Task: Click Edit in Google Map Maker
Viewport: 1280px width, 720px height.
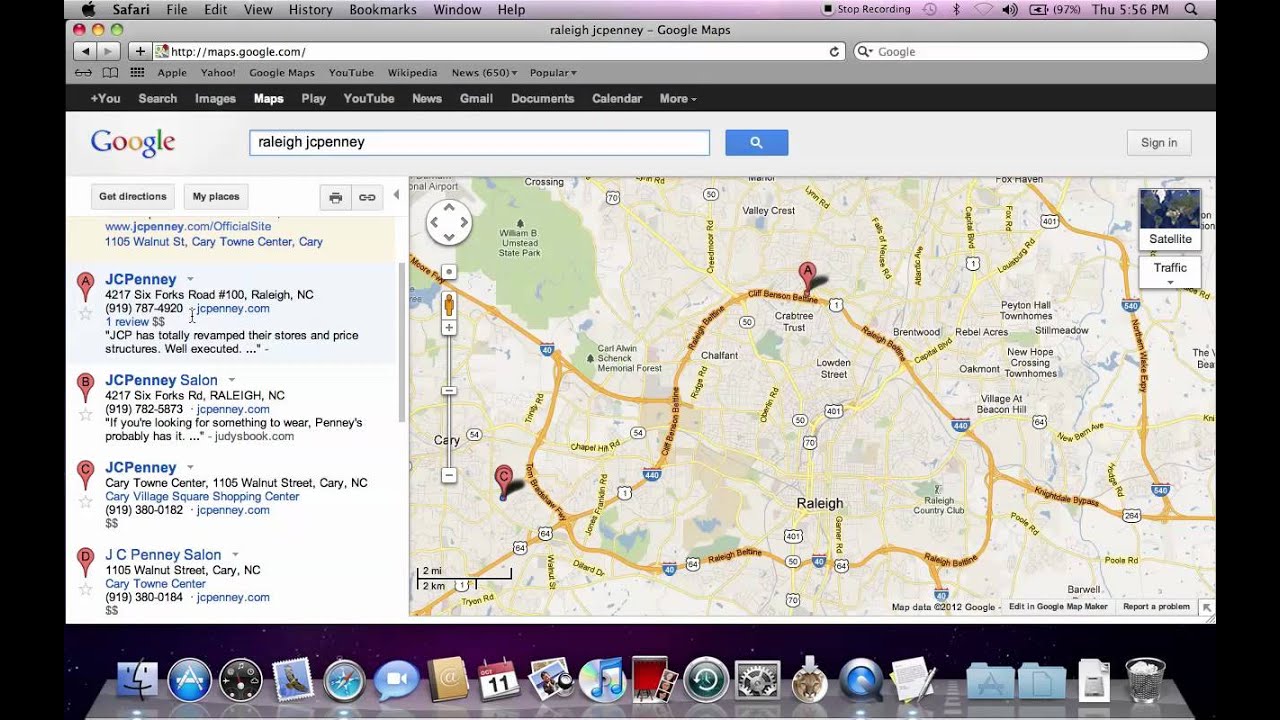Action: (x=1058, y=607)
